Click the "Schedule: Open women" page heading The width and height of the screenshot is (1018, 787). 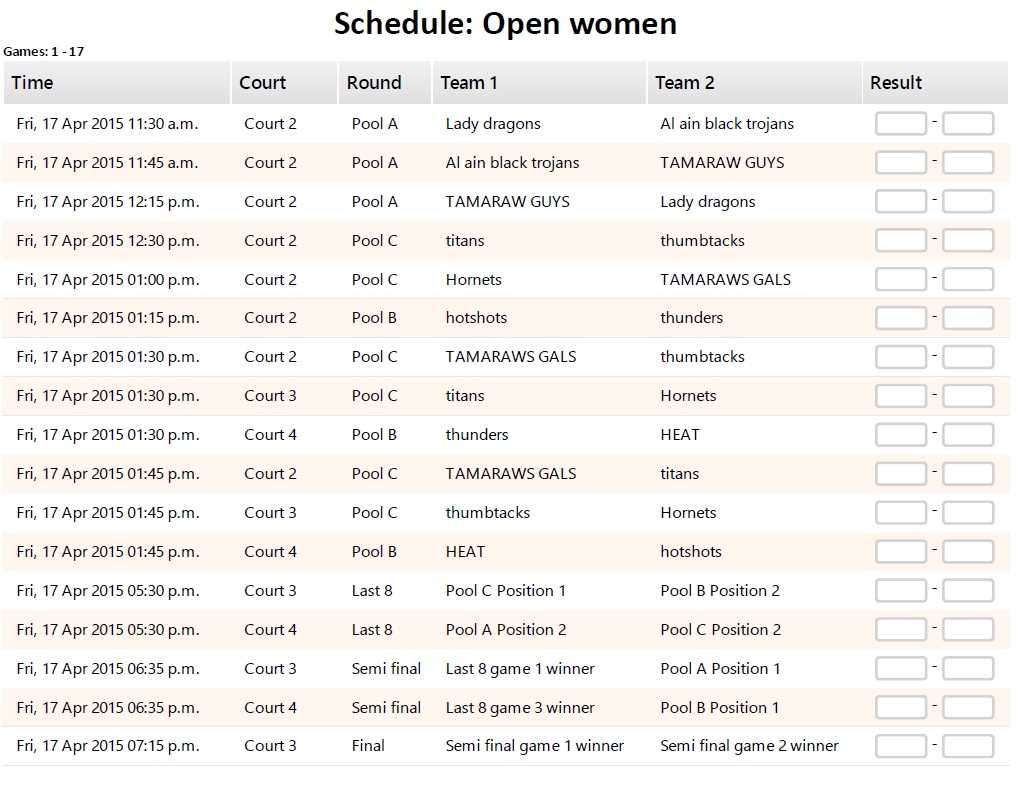[505, 23]
